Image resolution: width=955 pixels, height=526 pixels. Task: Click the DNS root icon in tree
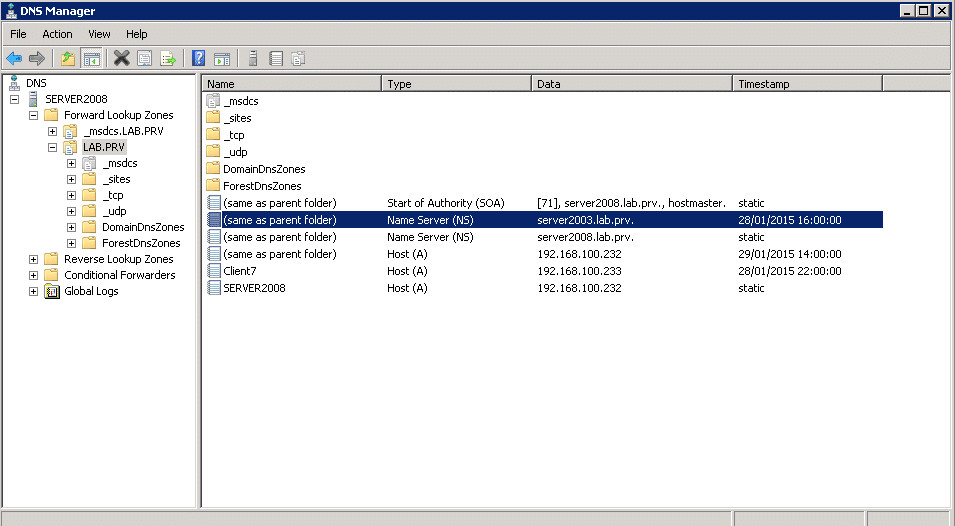(14, 83)
